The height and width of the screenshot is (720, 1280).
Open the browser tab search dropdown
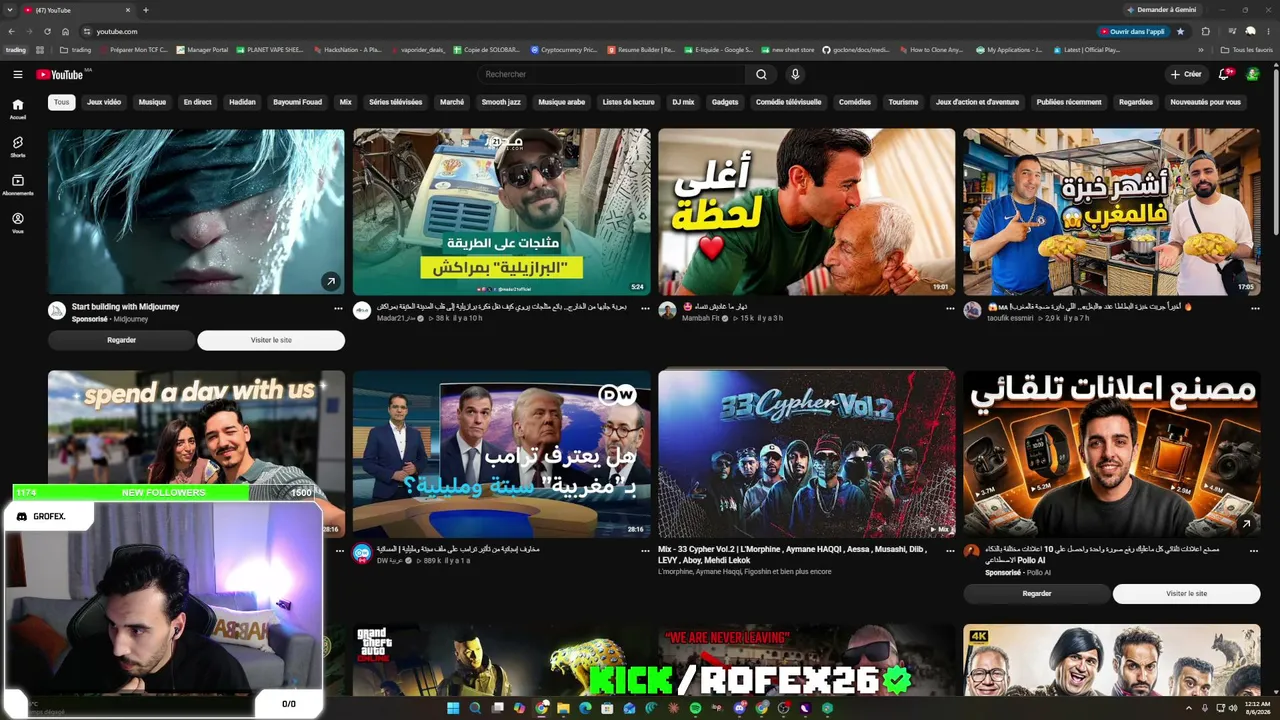tap(10, 10)
